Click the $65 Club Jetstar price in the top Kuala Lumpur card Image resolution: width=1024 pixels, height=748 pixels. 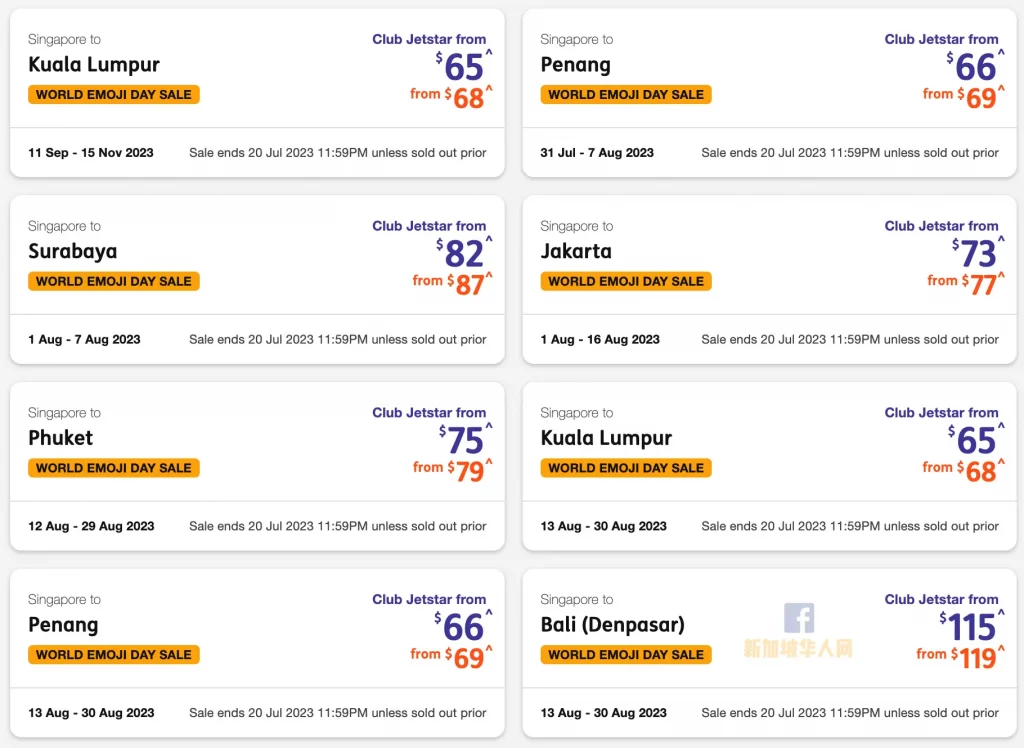tap(464, 66)
